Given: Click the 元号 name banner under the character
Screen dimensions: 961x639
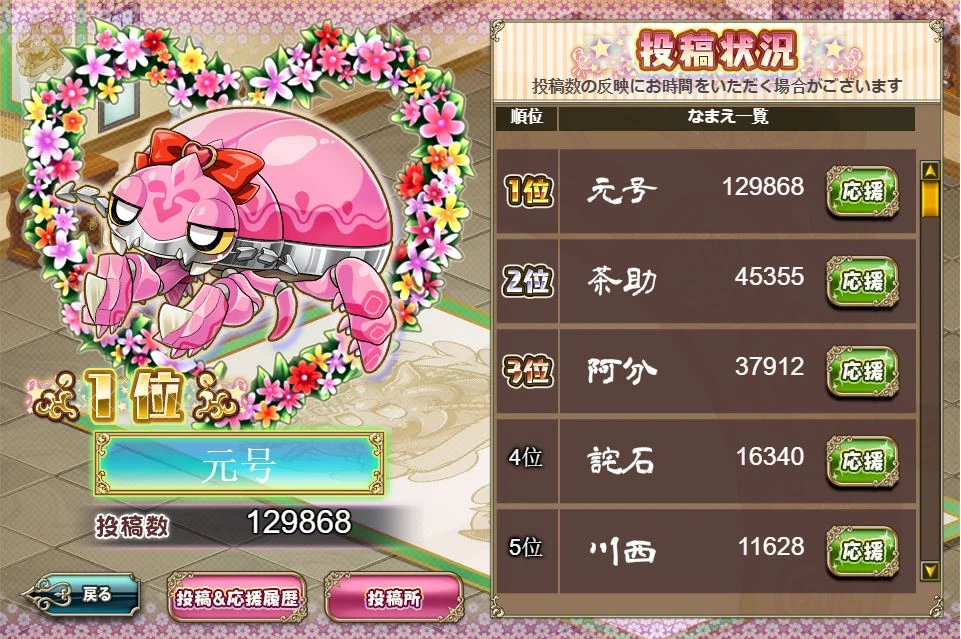Looking at the screenshot, I should (240, 464).
